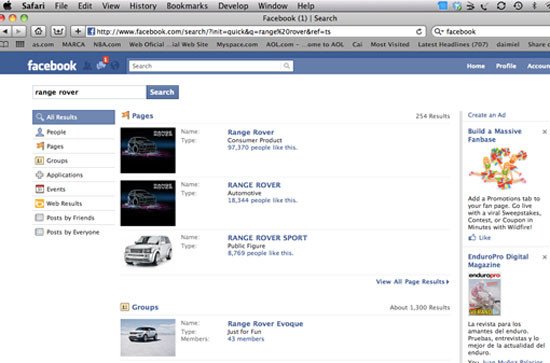Open Facebook friend requests icon

click(x=88, y=65)
